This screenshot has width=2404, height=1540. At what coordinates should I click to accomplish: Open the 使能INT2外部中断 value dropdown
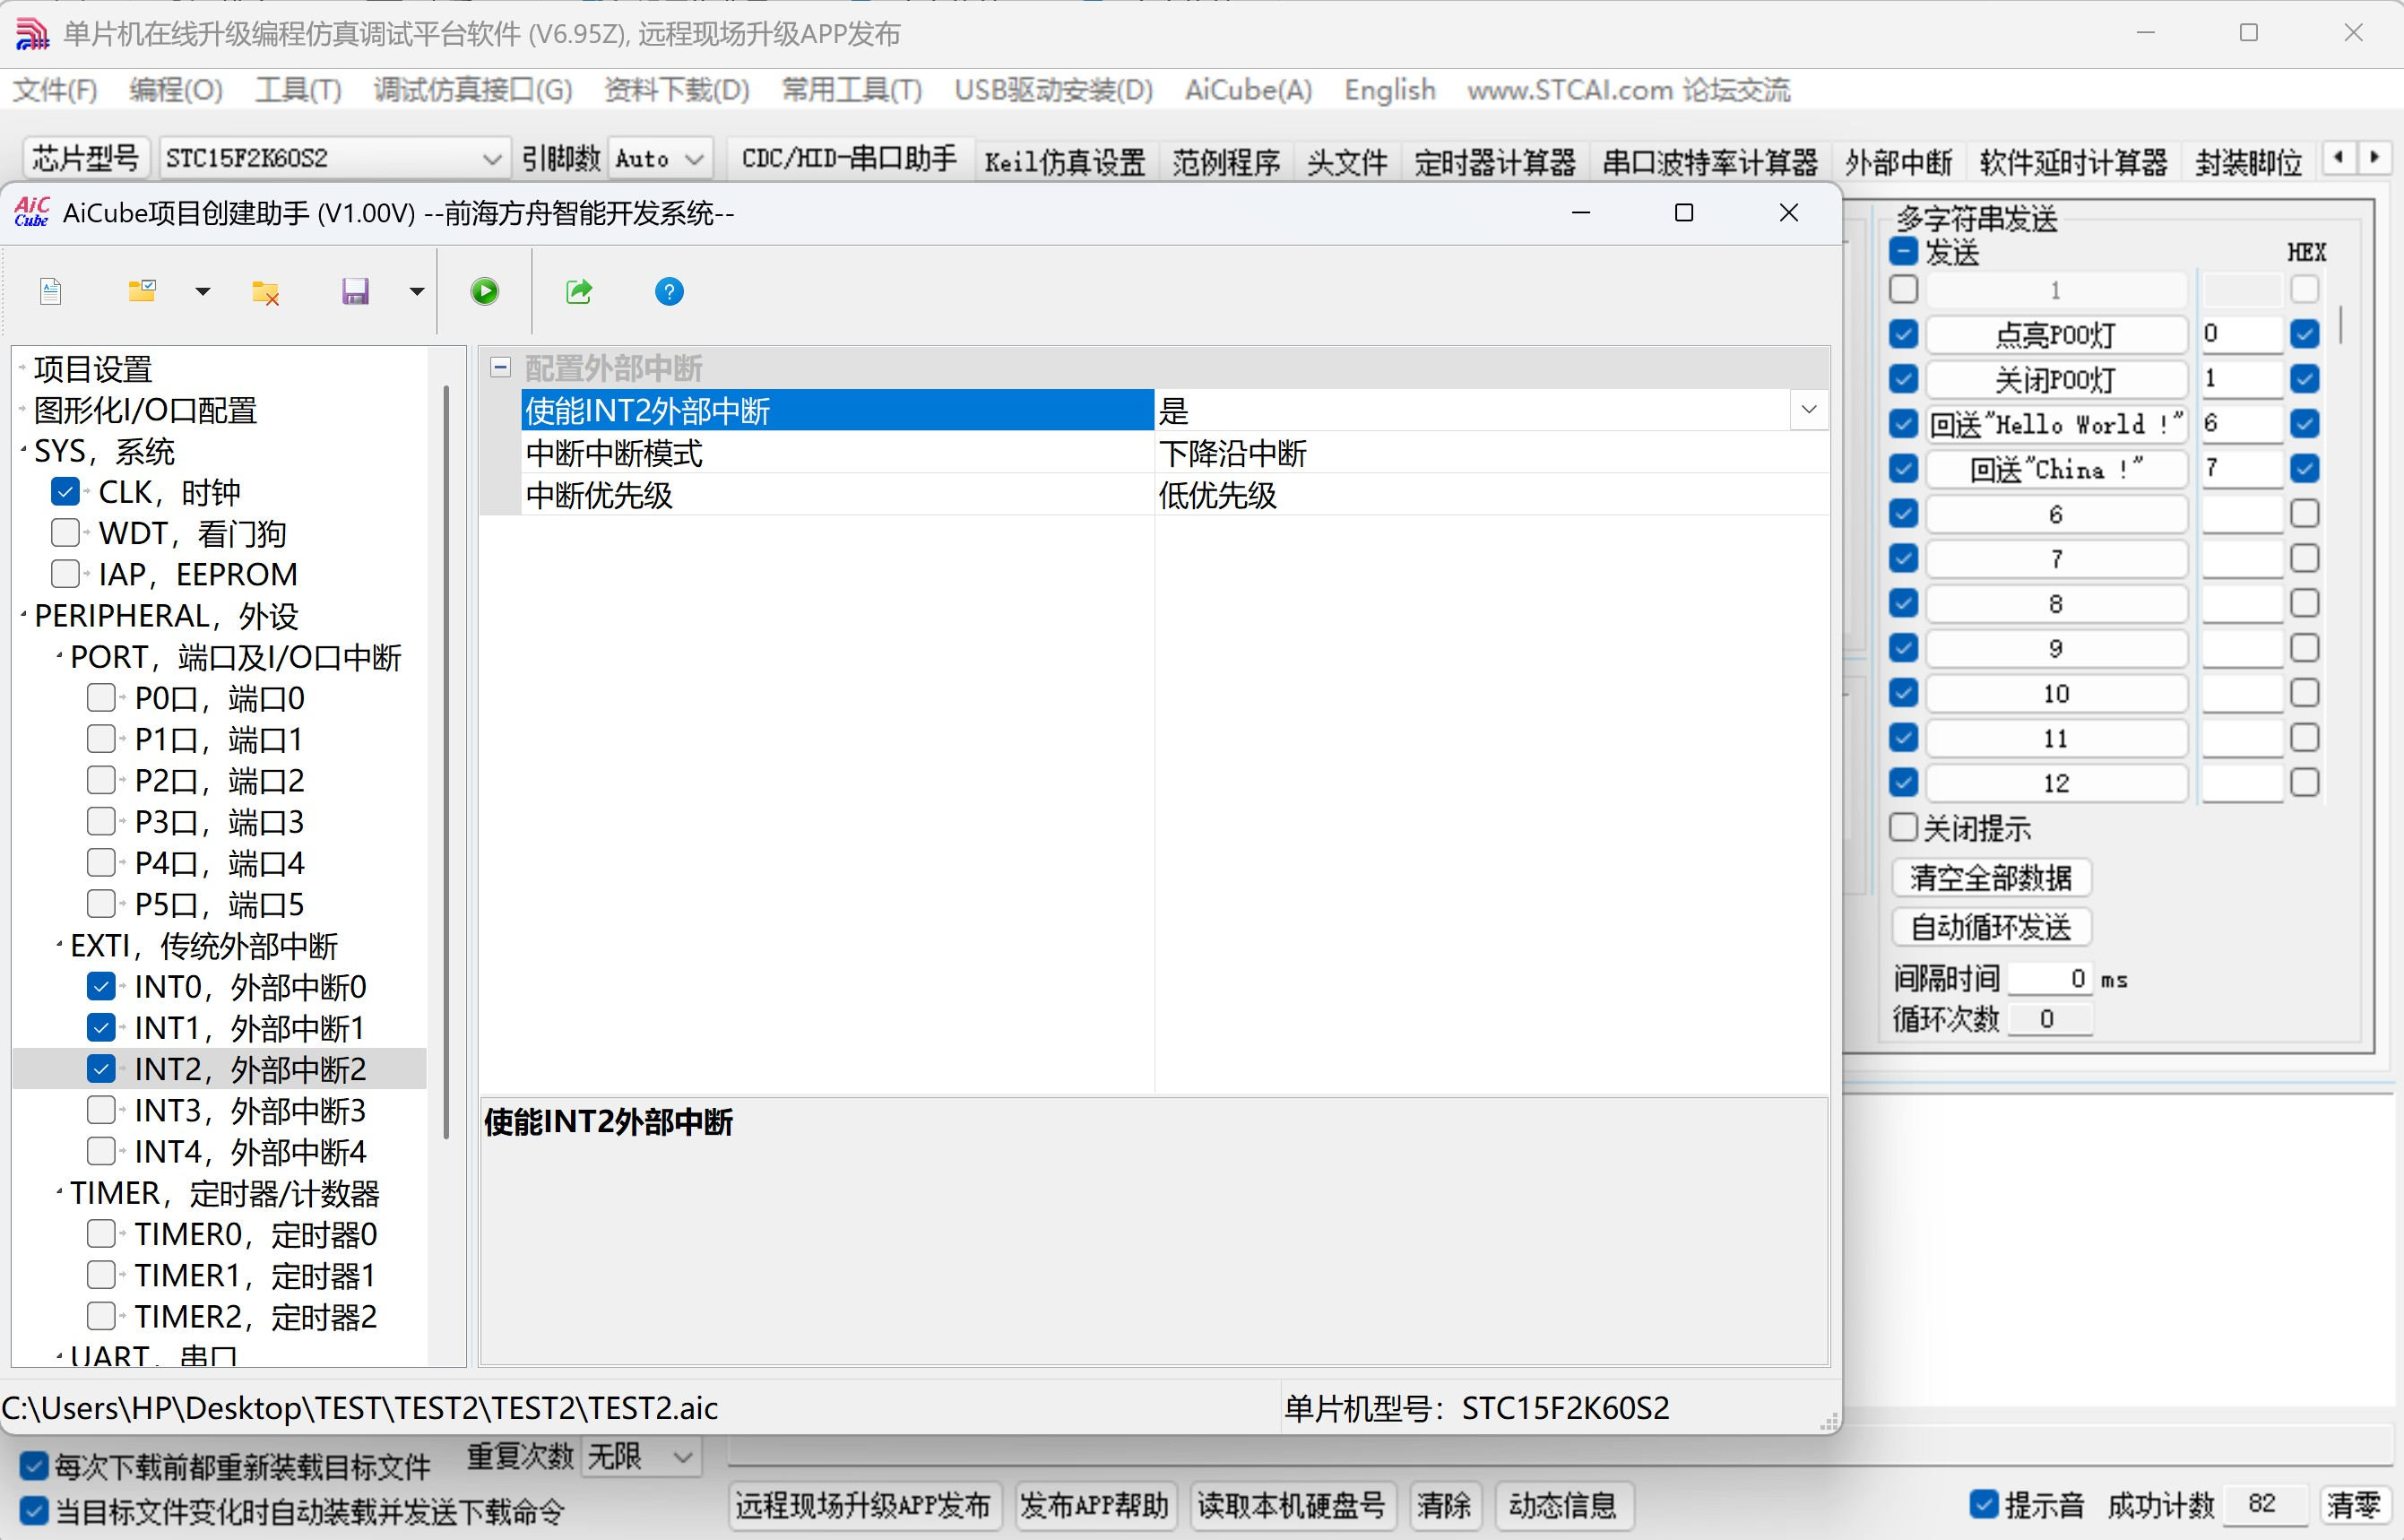1808,410
